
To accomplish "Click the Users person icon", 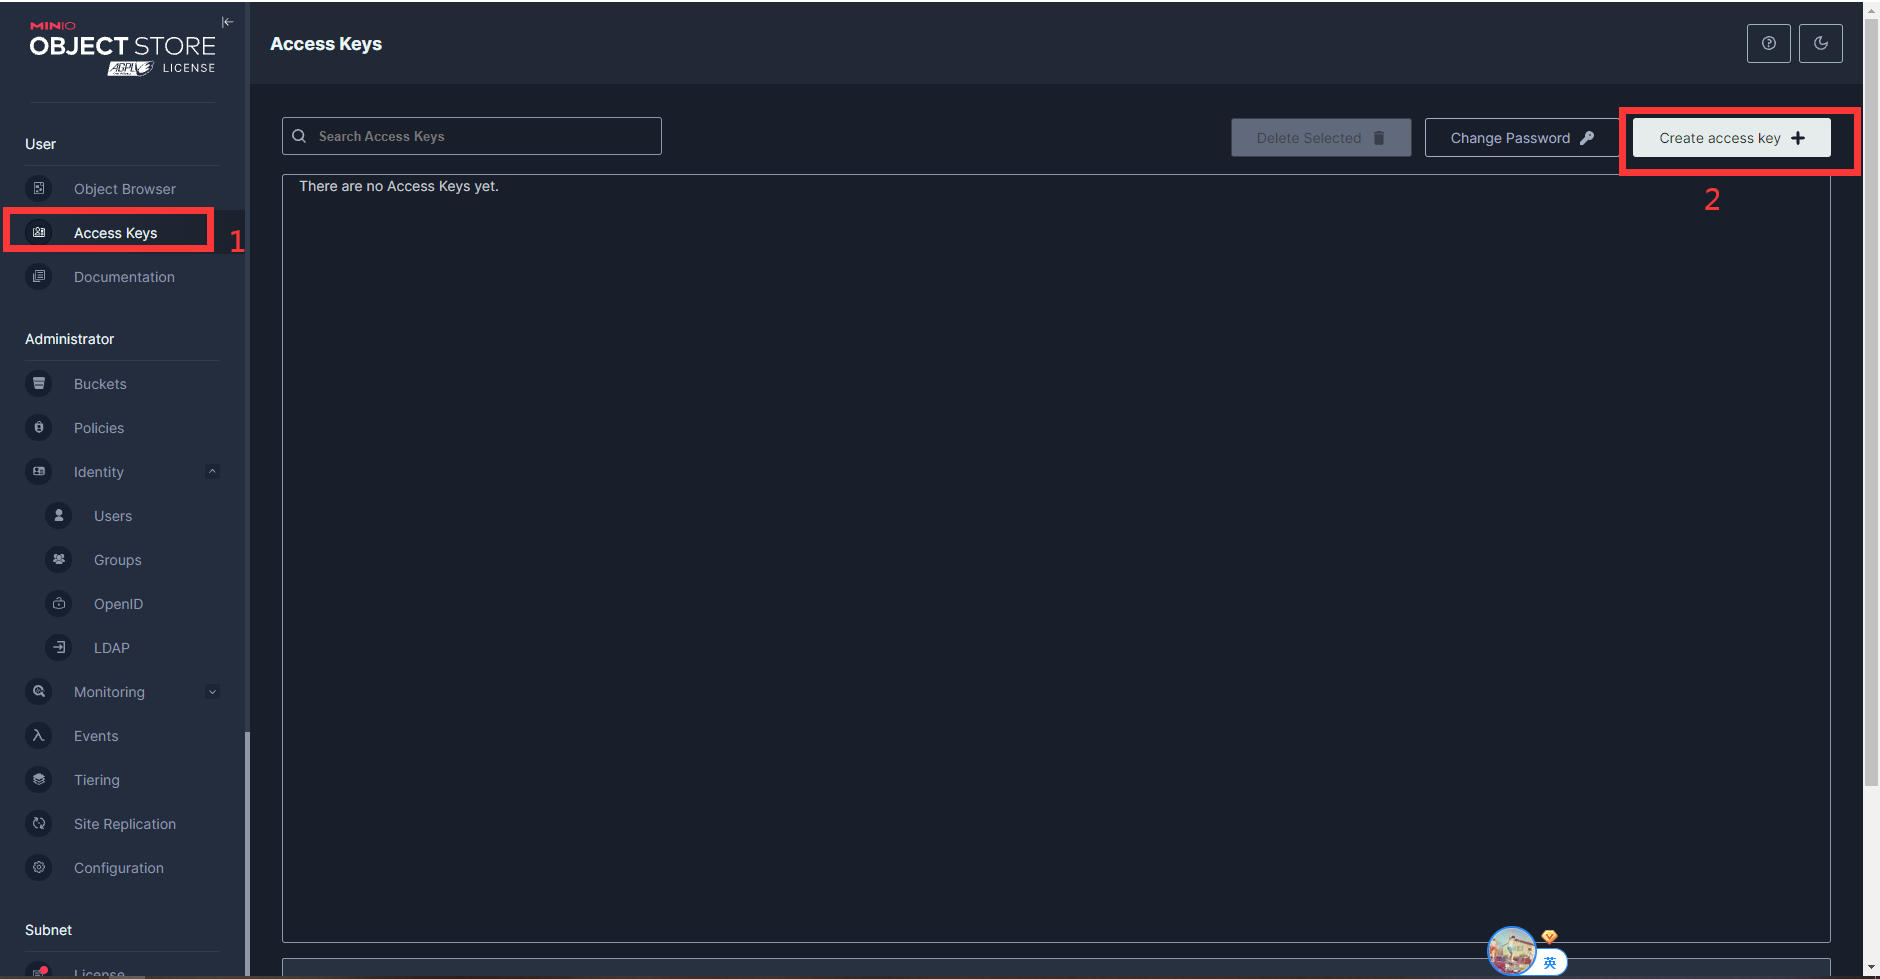I will tap(59, 515).
